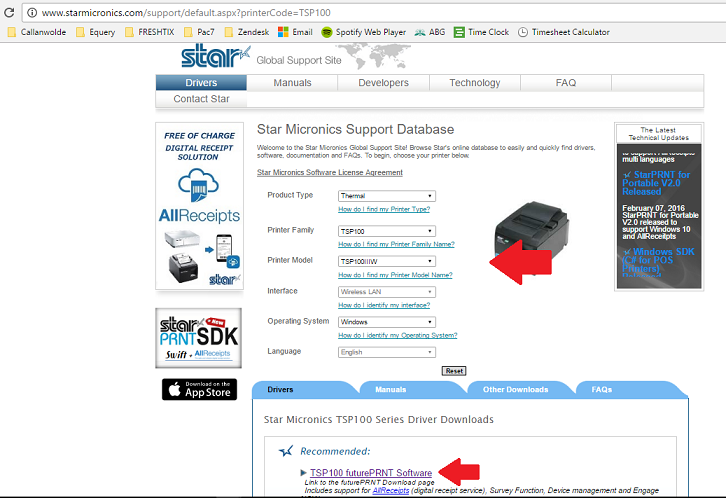
Task: Click the 'Global Support Site' text
Action: [299, 60]
